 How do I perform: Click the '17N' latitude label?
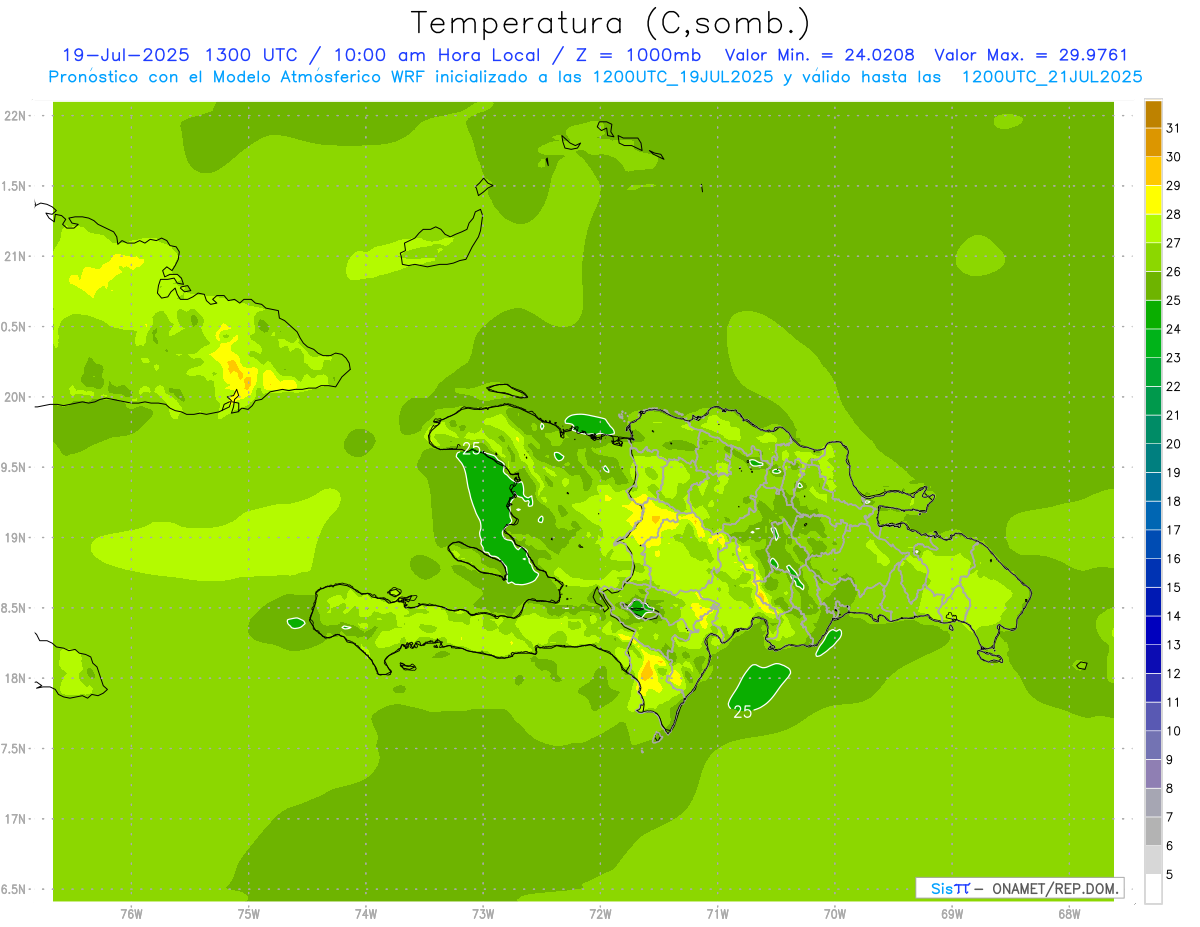pyautogui.click(x=17, y=819)
